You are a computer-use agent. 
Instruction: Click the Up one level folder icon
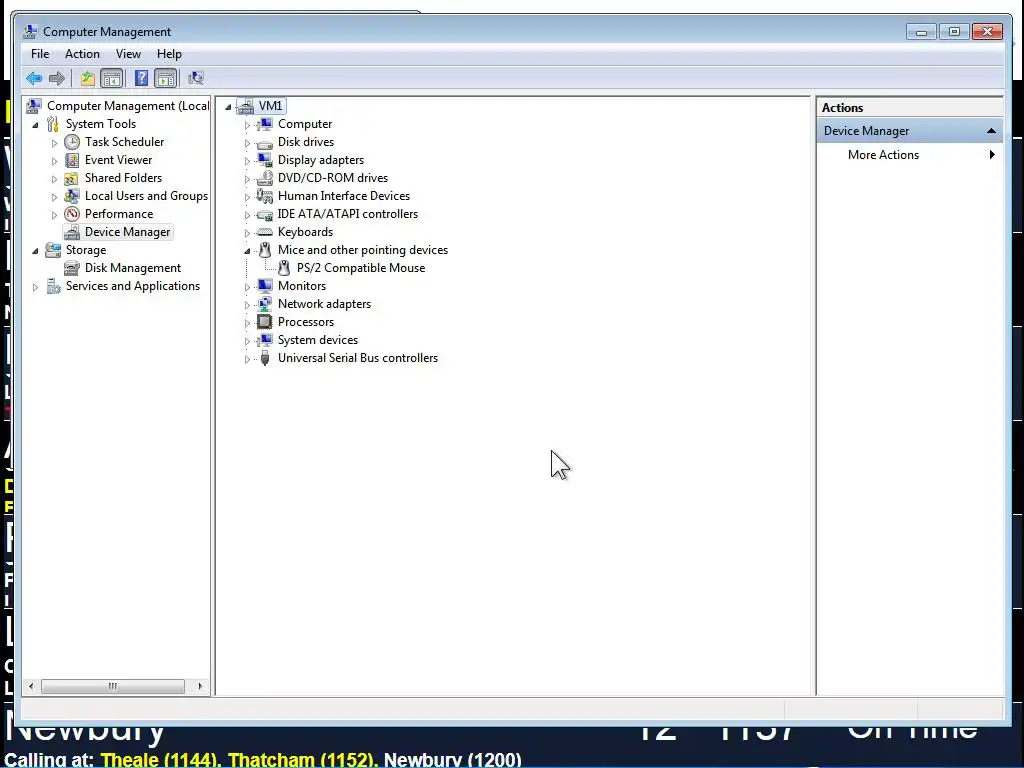(x=88, y=79)
